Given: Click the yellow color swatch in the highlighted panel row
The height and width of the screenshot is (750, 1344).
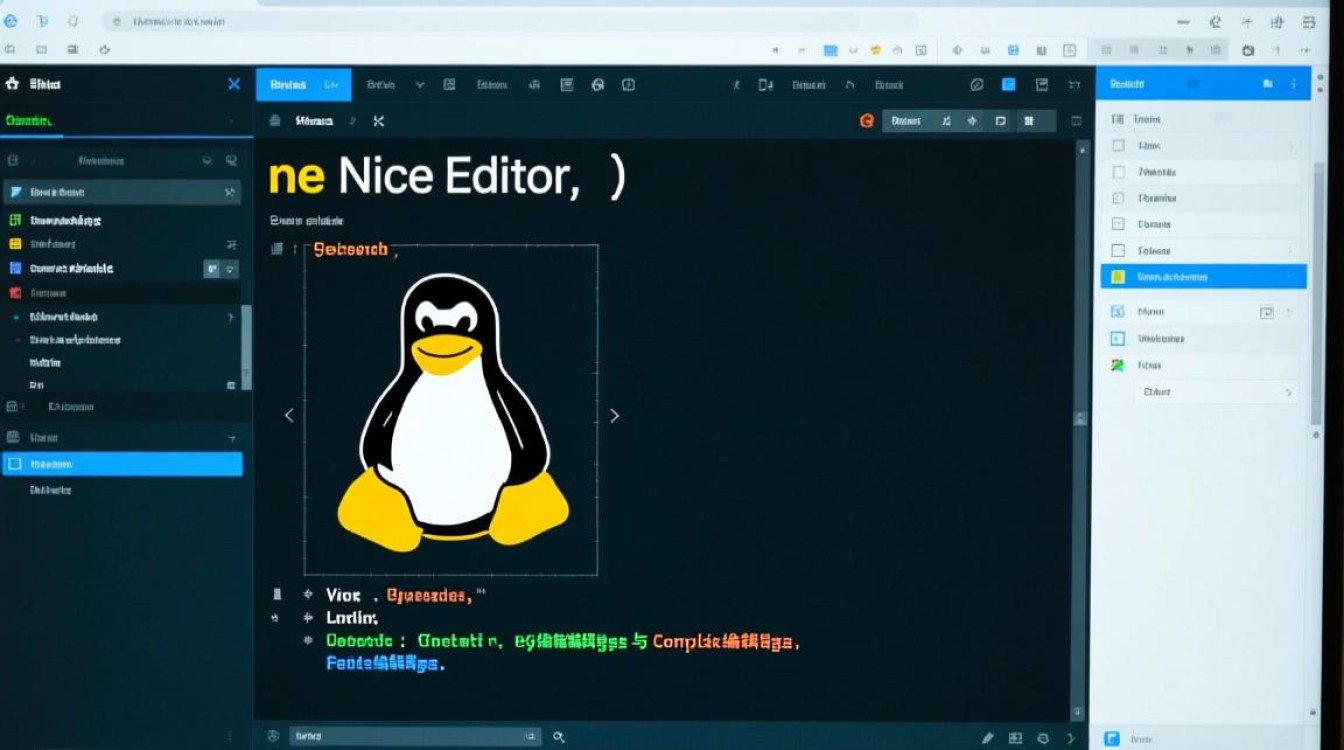Looking at the screenshot, I should 1118,277.
